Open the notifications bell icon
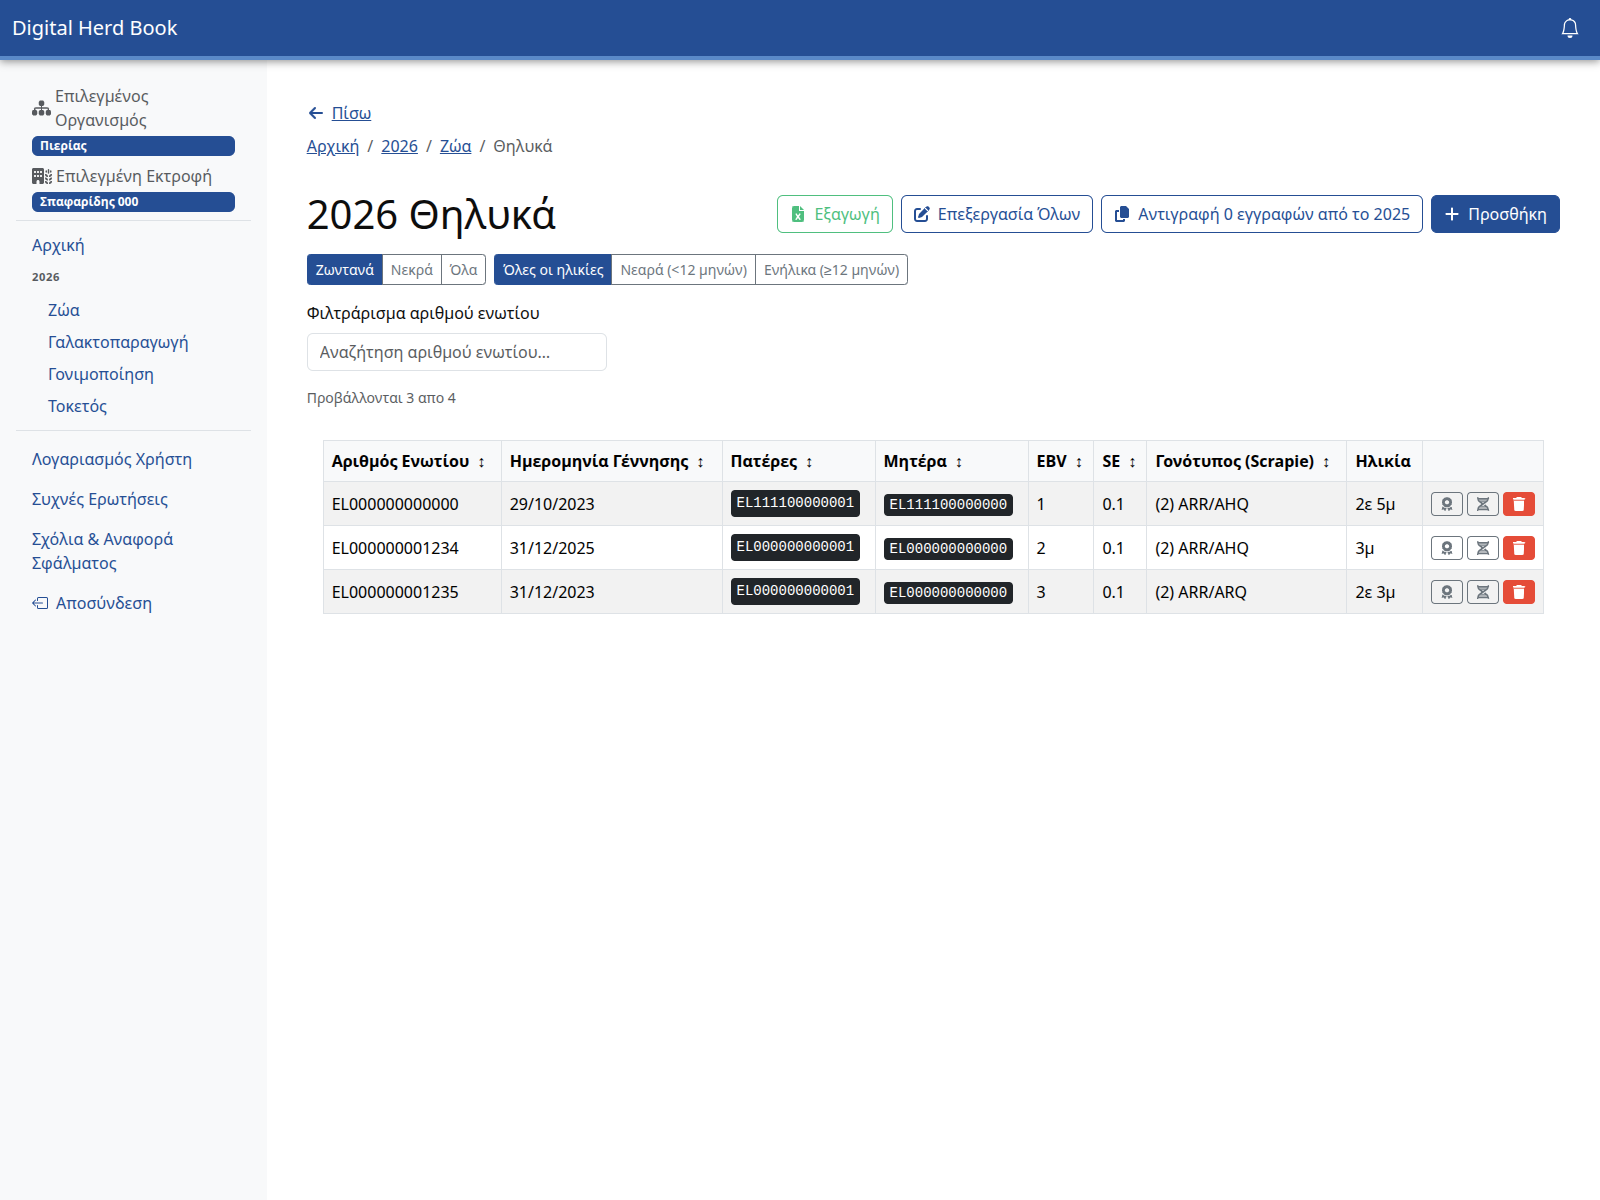The image size is (1600, 1200). [x=1569, y=28]
